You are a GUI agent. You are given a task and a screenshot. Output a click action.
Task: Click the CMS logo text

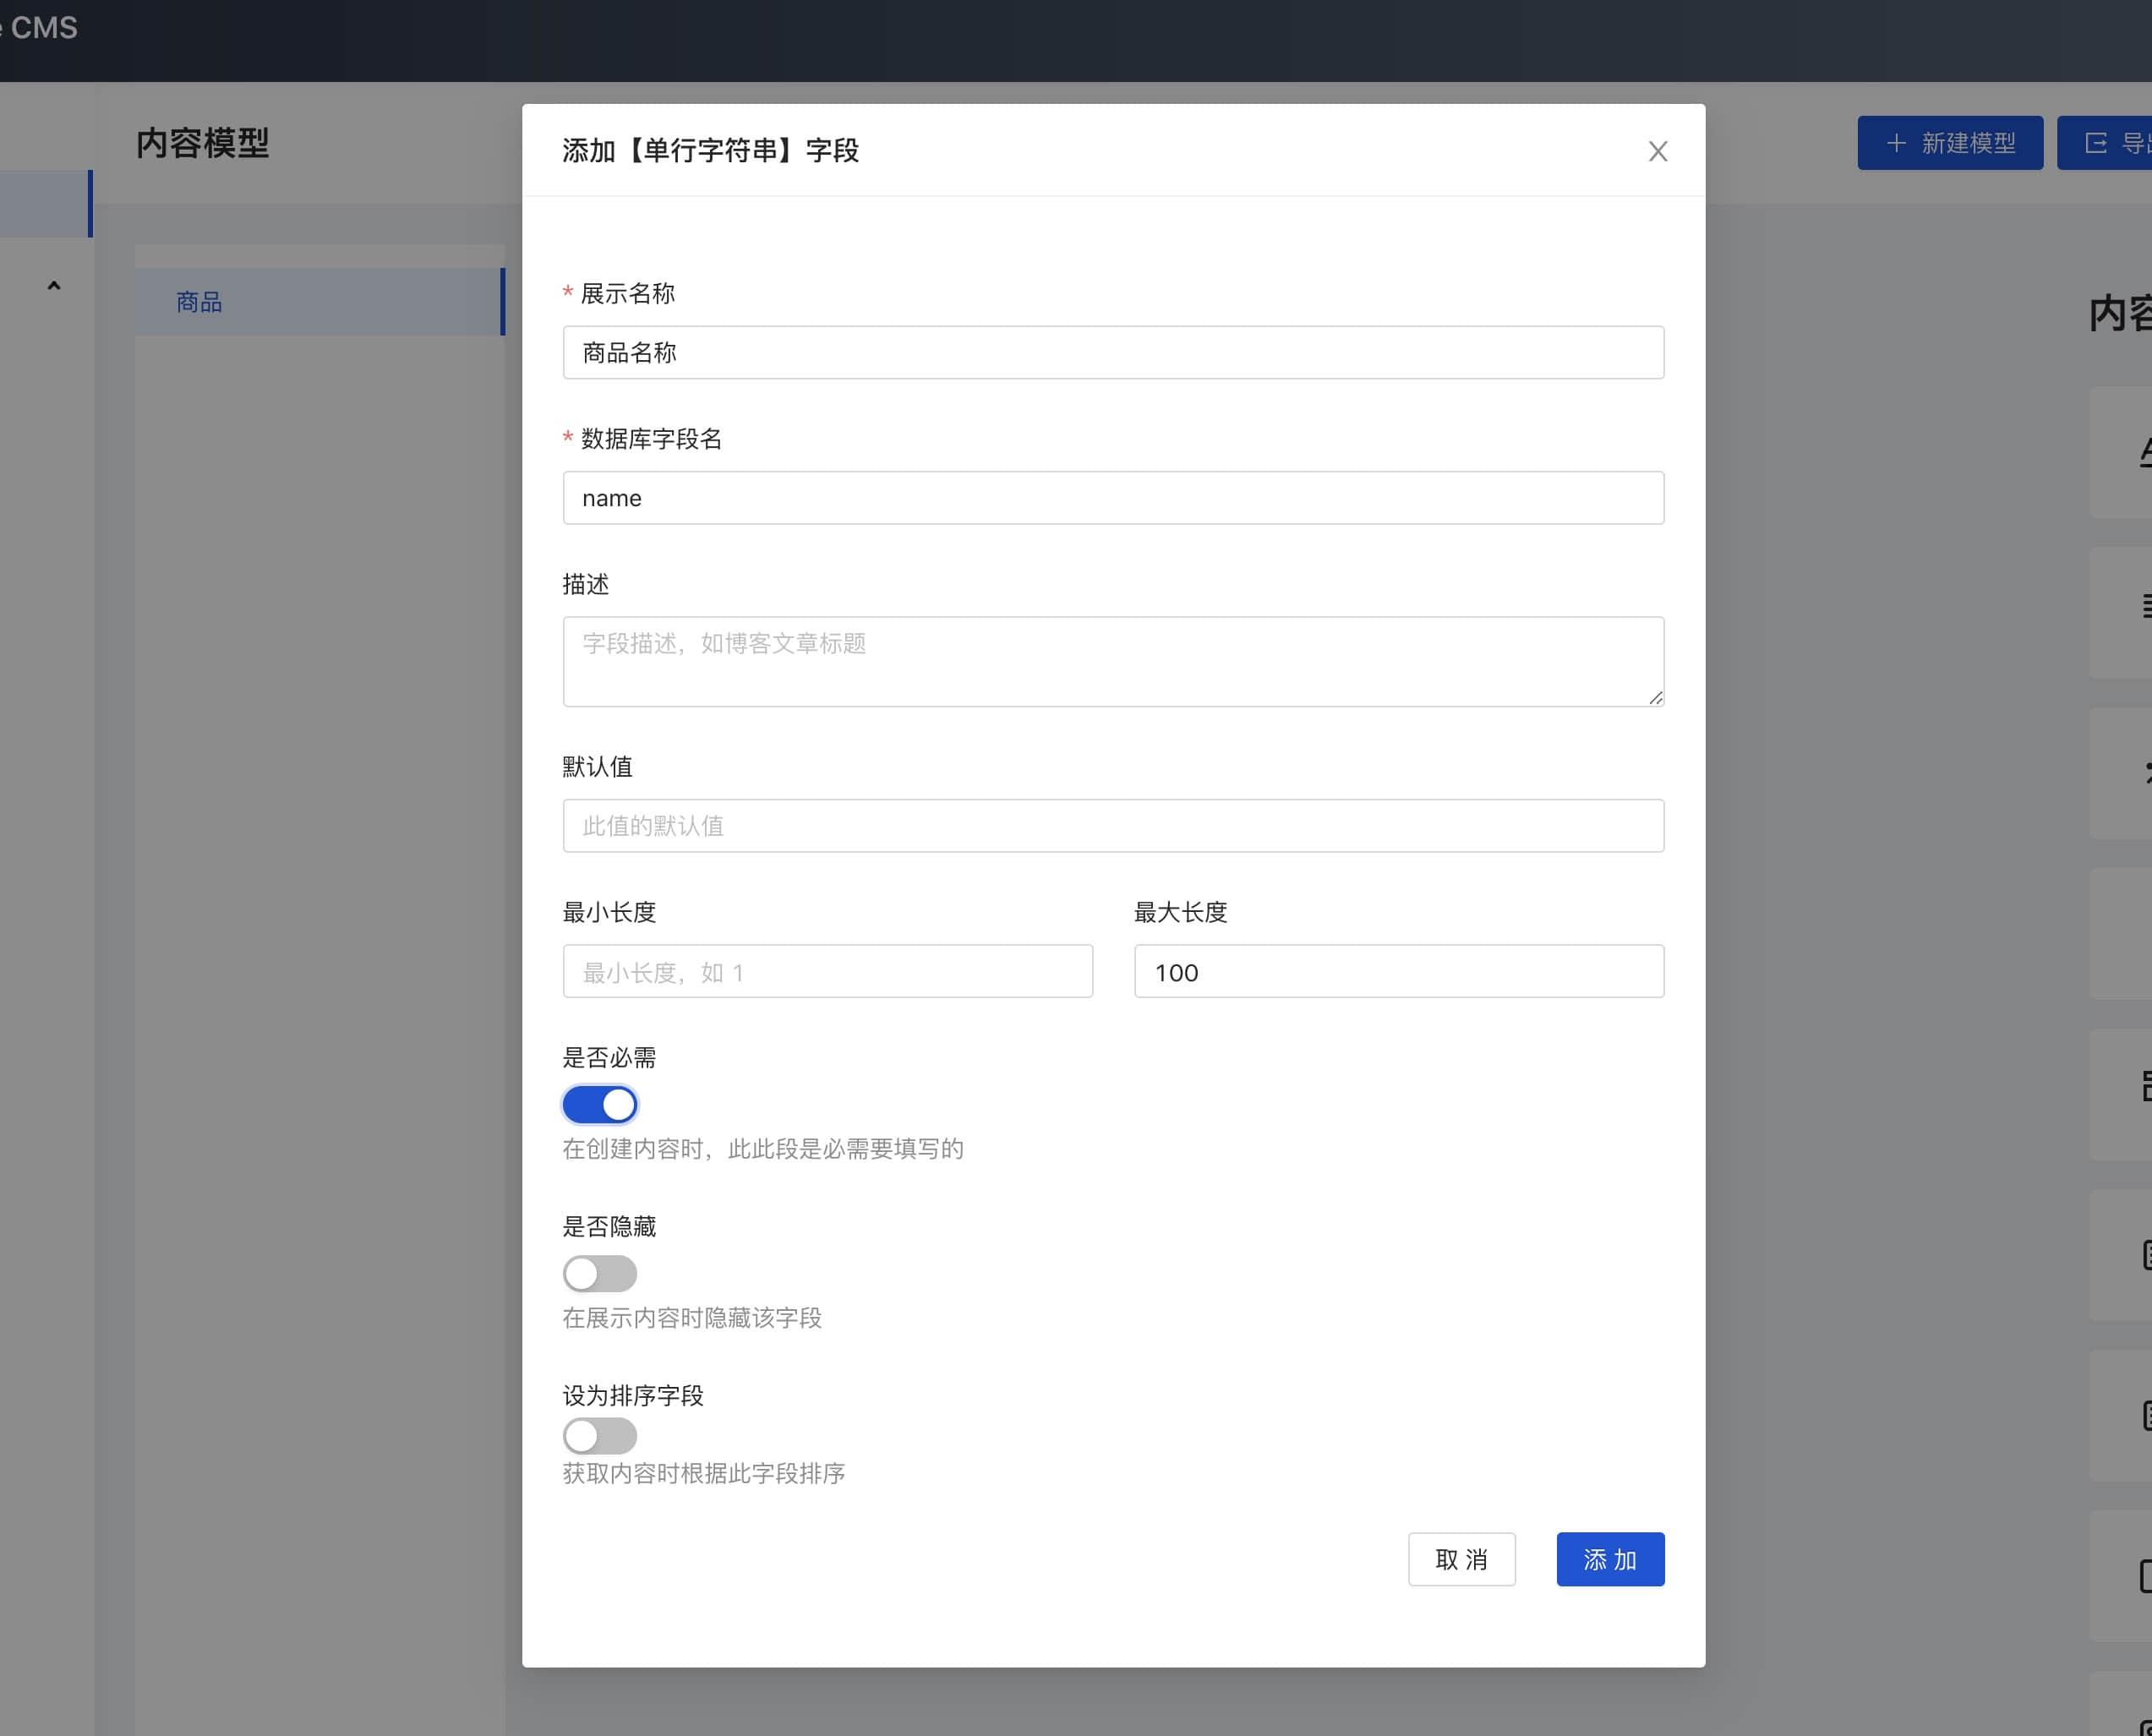pyautogui.click(x=43, y=27)
